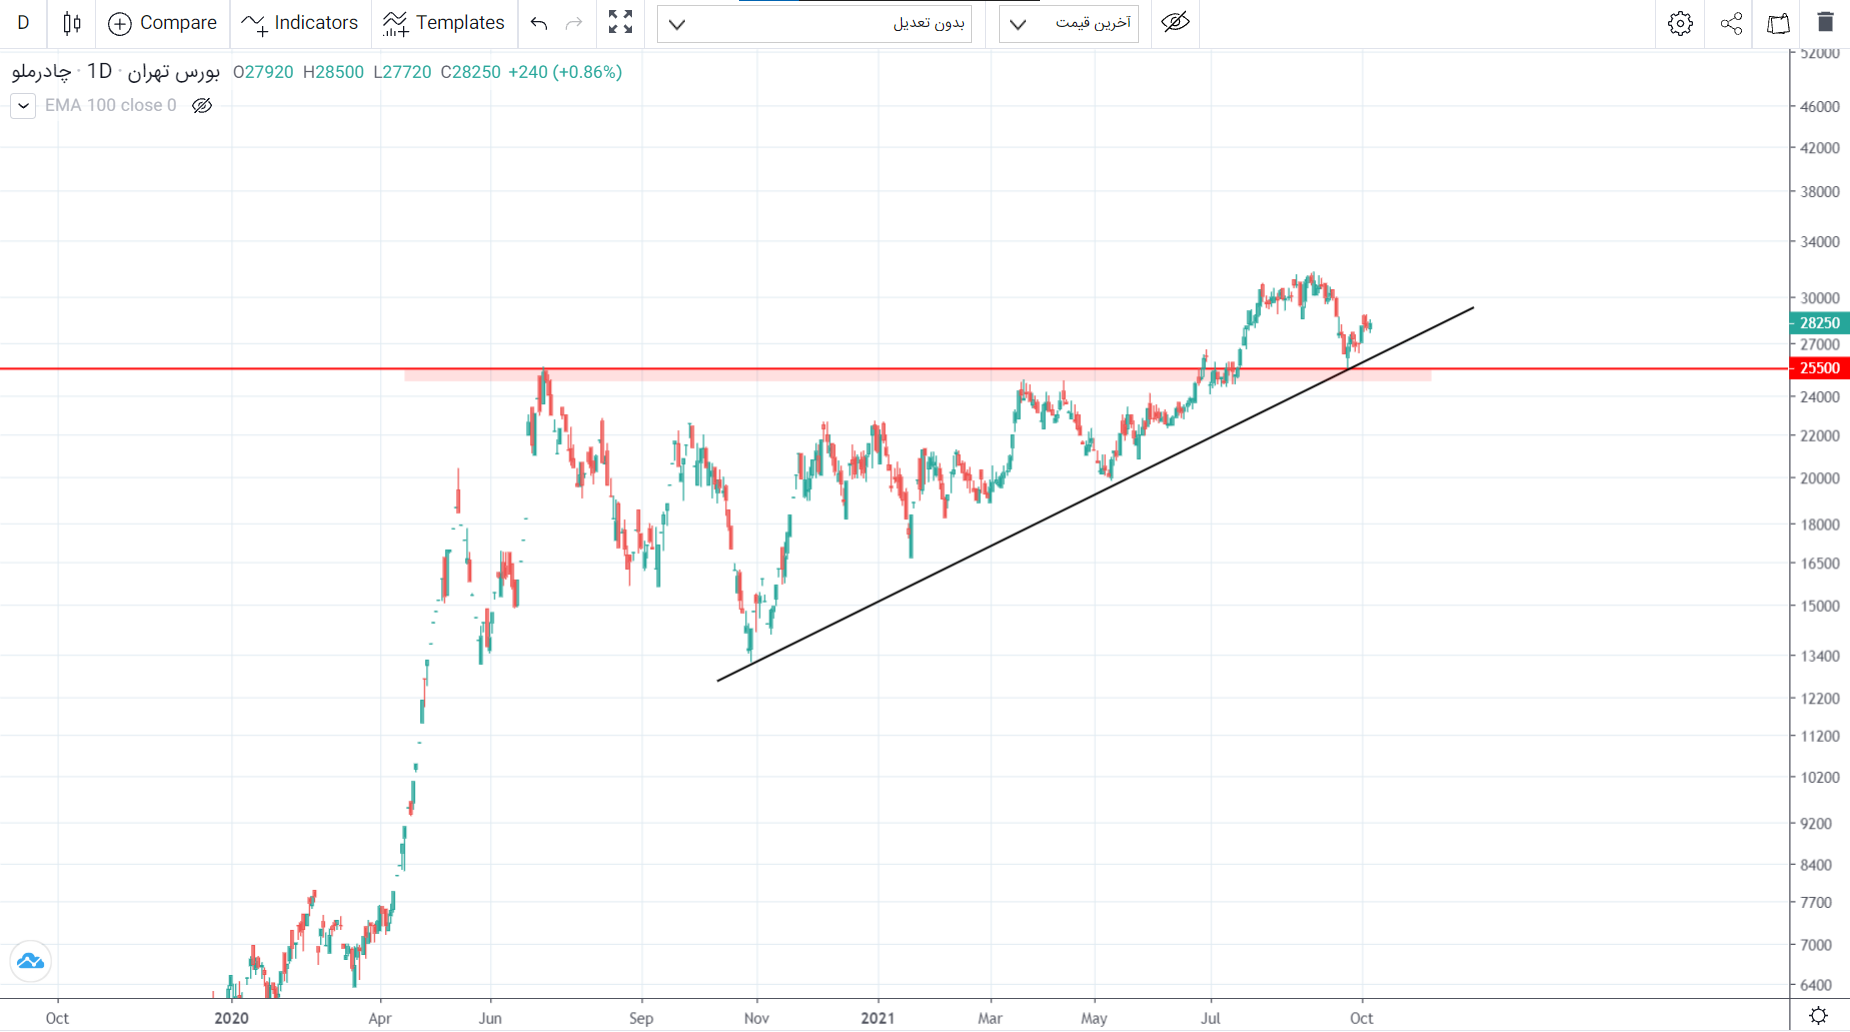This screenshot has height=1032, width=1850.
Task: Open chart settings gear icon
Action: tap(1680, 23)
